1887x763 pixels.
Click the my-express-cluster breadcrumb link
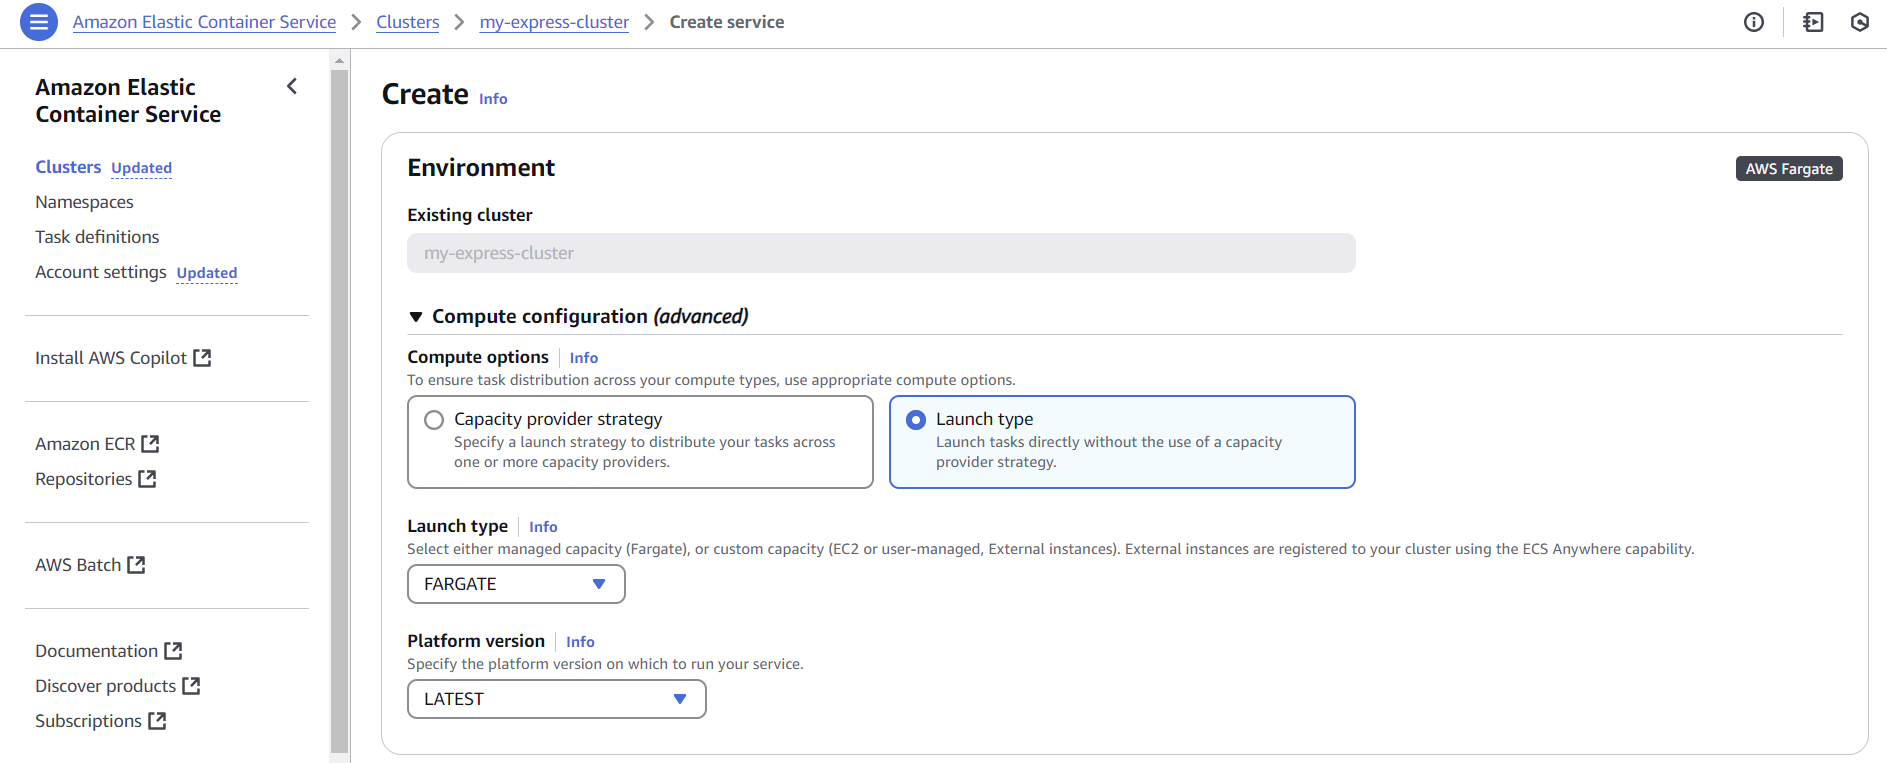coord(554,22)
